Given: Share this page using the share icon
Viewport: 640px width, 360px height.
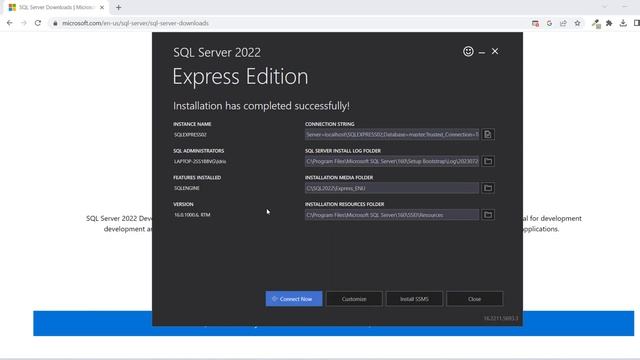Looking at the screenshot, I should [563, 23].
